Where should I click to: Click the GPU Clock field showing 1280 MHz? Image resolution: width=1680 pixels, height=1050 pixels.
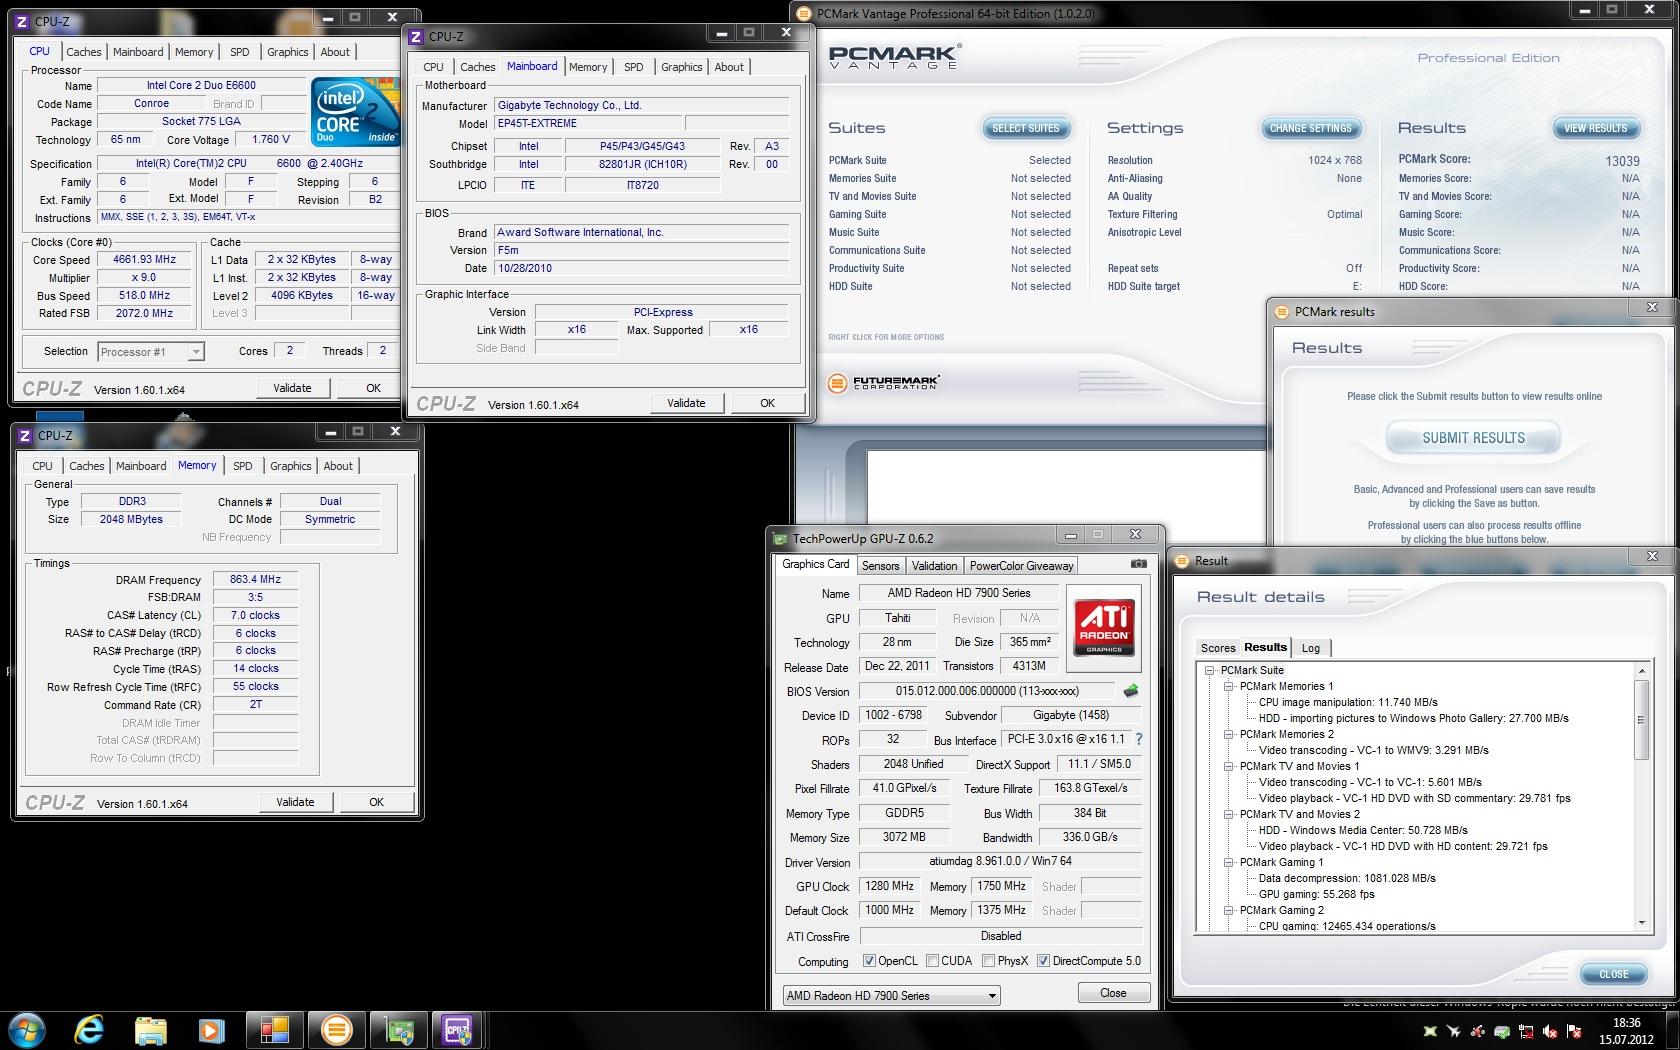[889, 886]
